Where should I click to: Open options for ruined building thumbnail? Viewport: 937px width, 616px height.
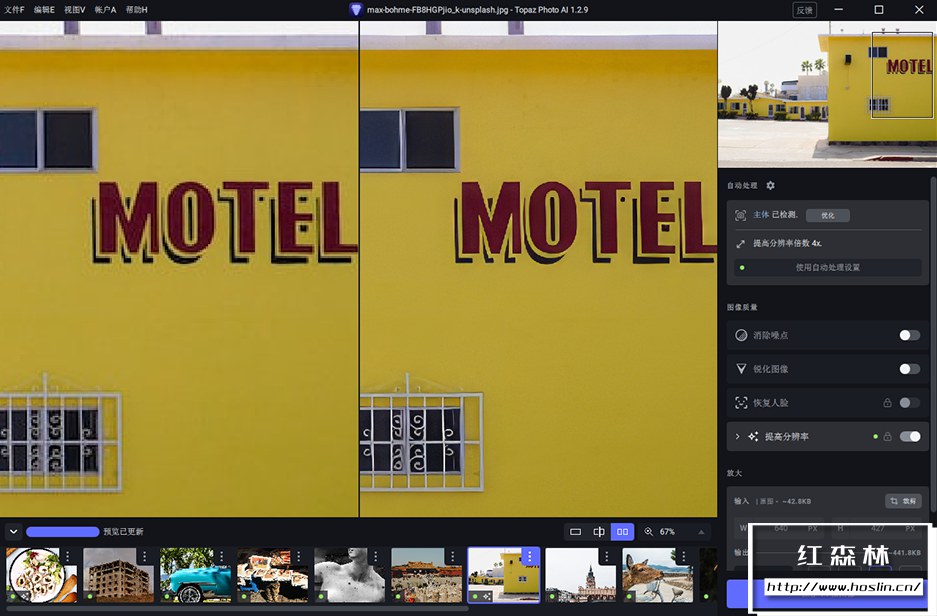point(145,557)
